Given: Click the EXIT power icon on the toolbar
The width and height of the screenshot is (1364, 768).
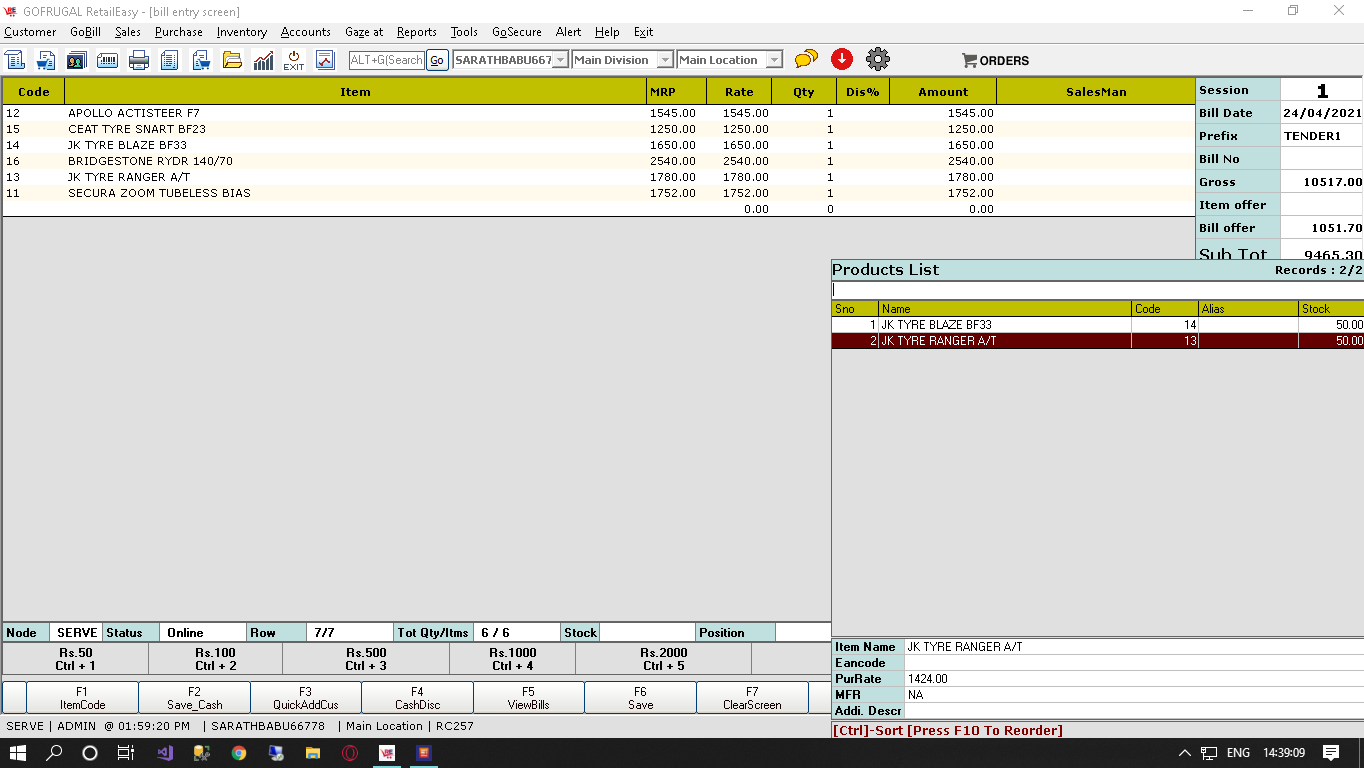Looking at the screenshot, I should point(293,60).
